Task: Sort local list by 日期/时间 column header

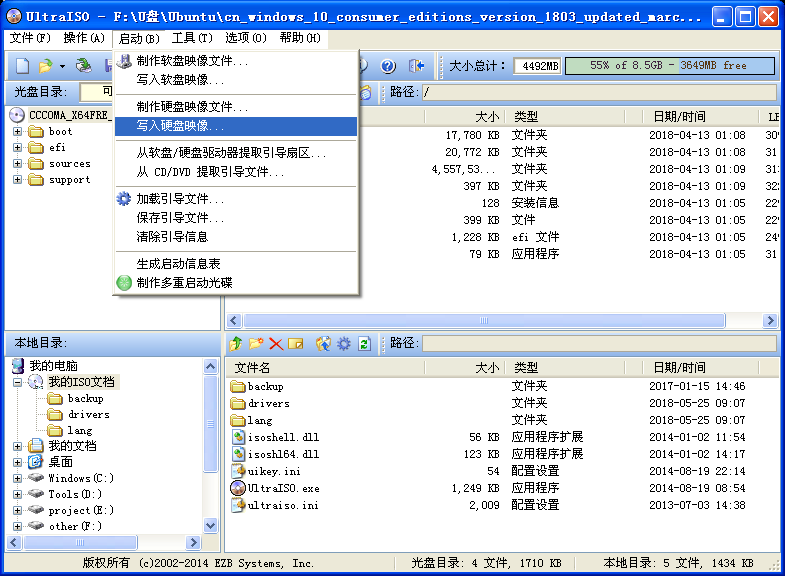Action: (700, 368)
